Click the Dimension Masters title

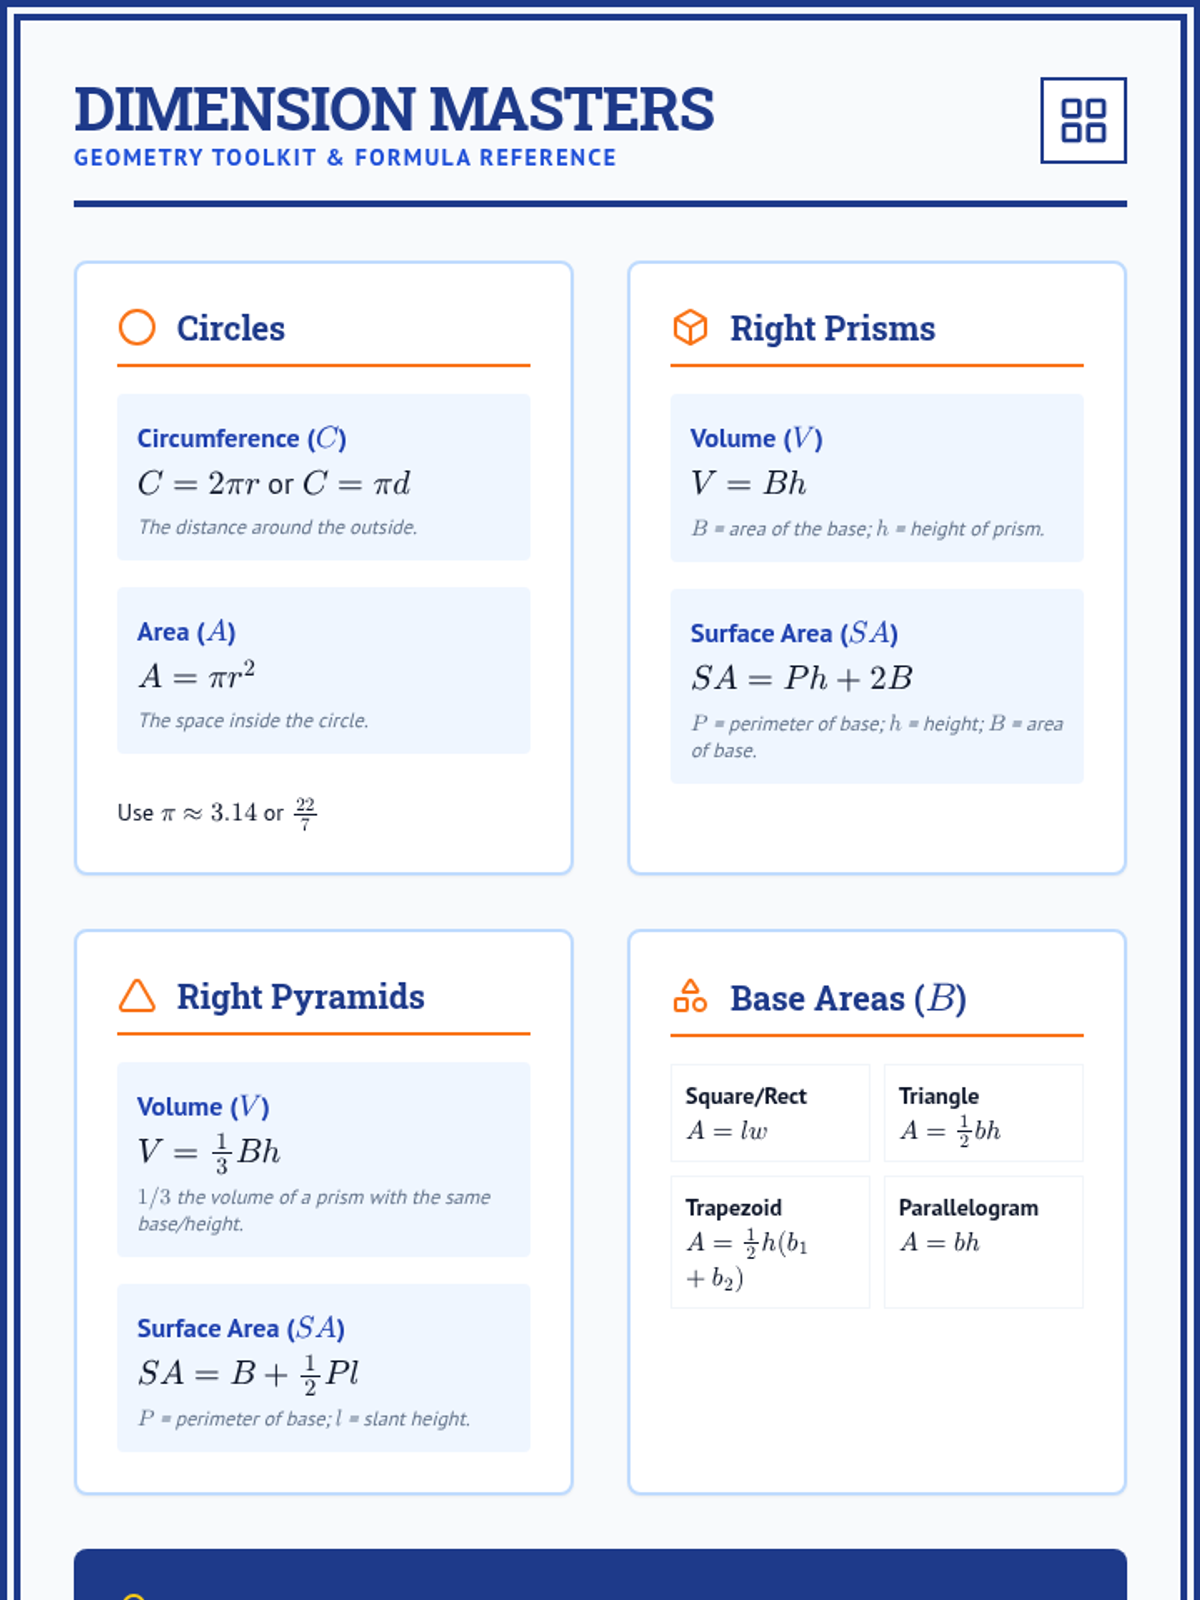(394, 109)
